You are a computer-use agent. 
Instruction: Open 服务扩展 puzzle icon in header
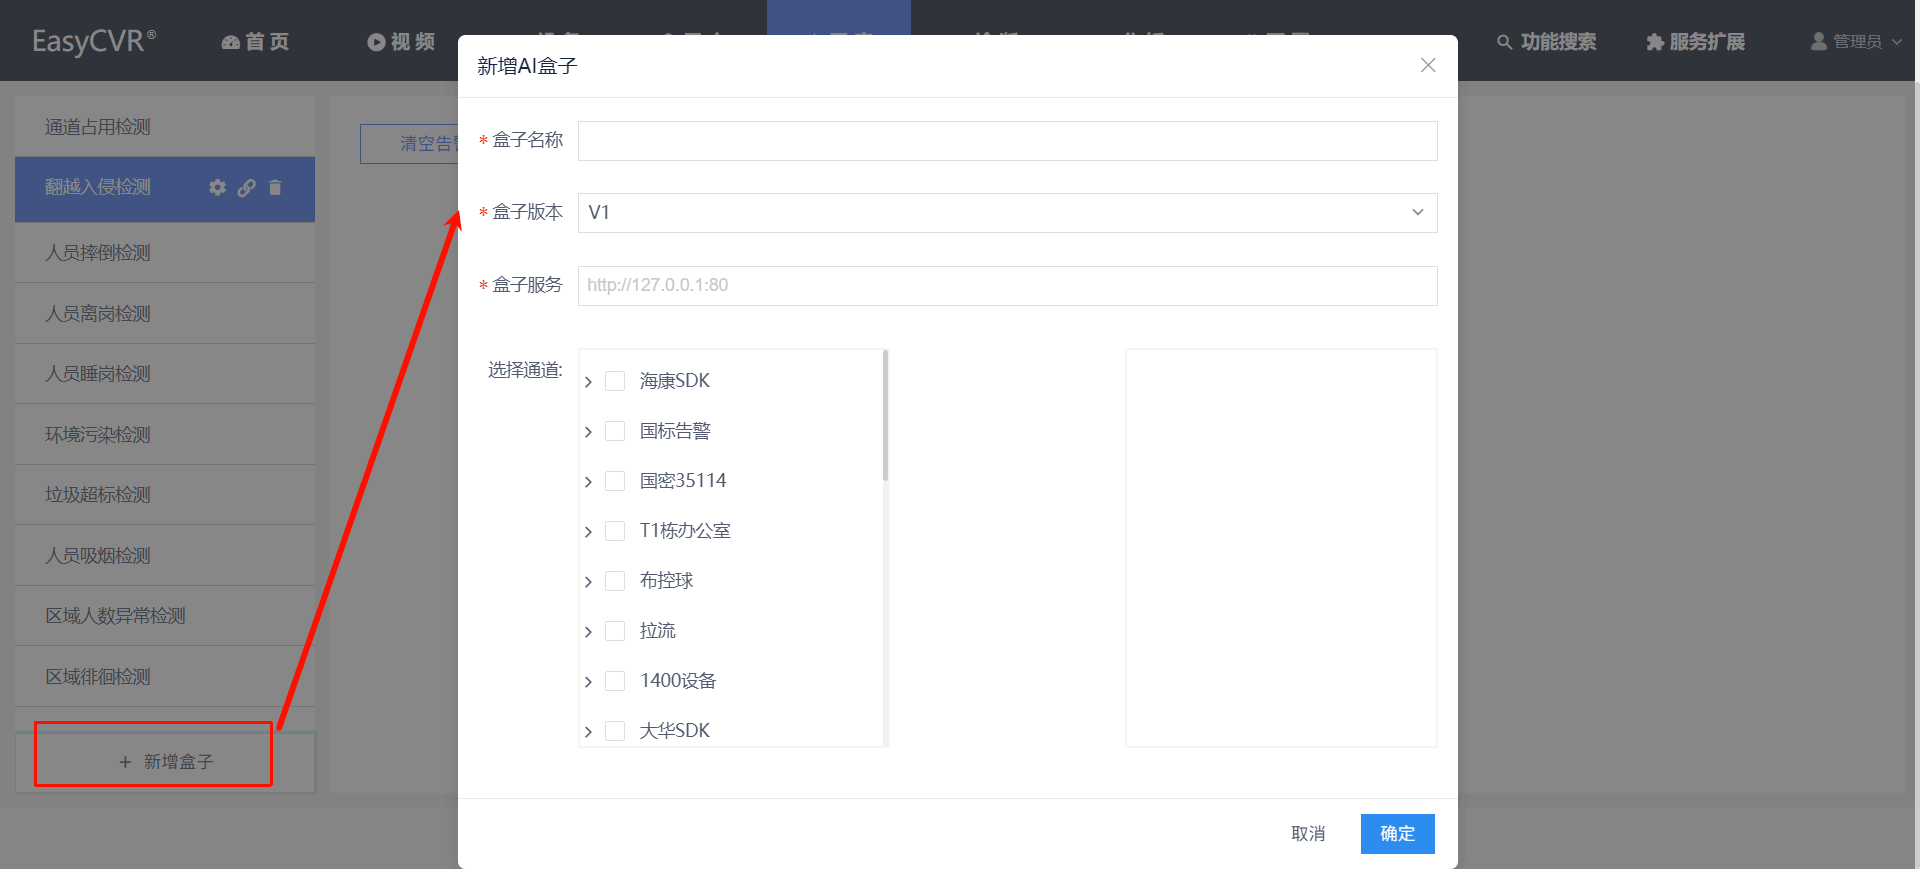coord(1655,42)
